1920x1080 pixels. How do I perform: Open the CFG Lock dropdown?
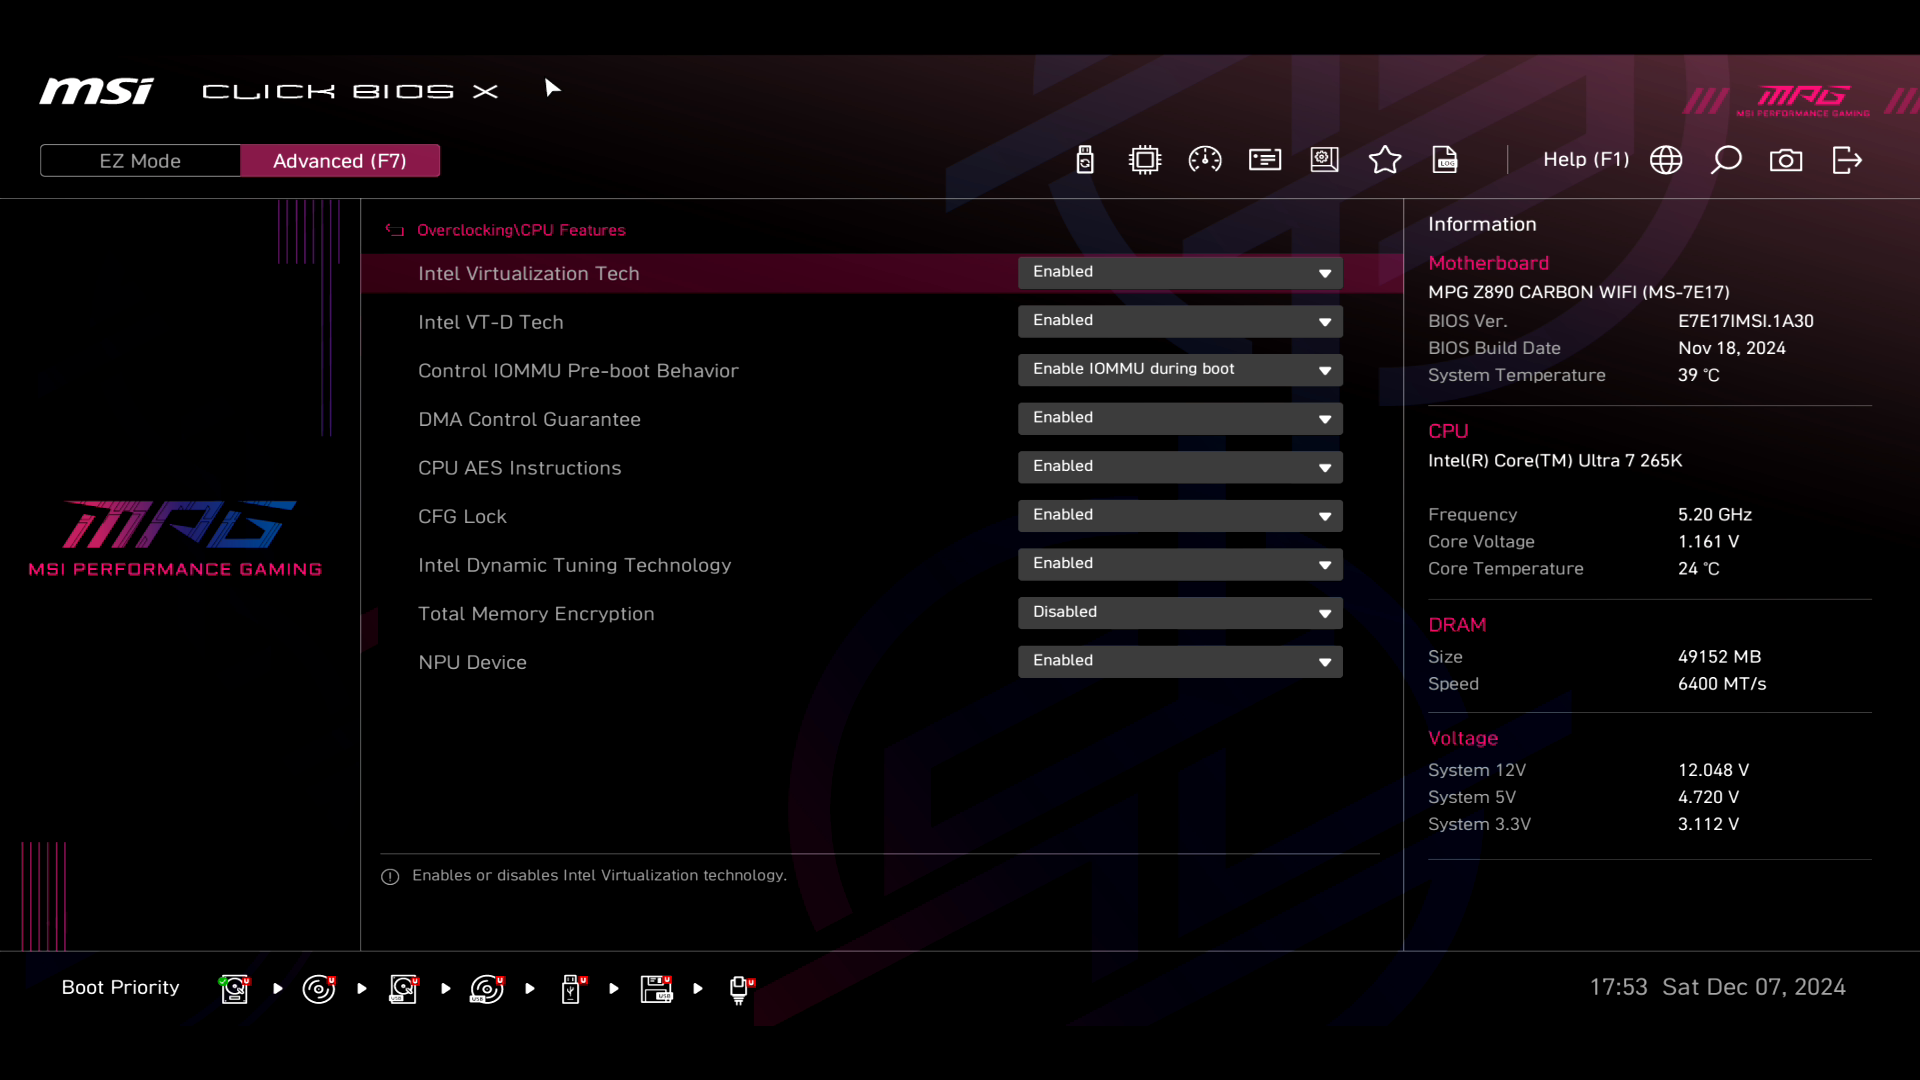(x=1180, y=516)
